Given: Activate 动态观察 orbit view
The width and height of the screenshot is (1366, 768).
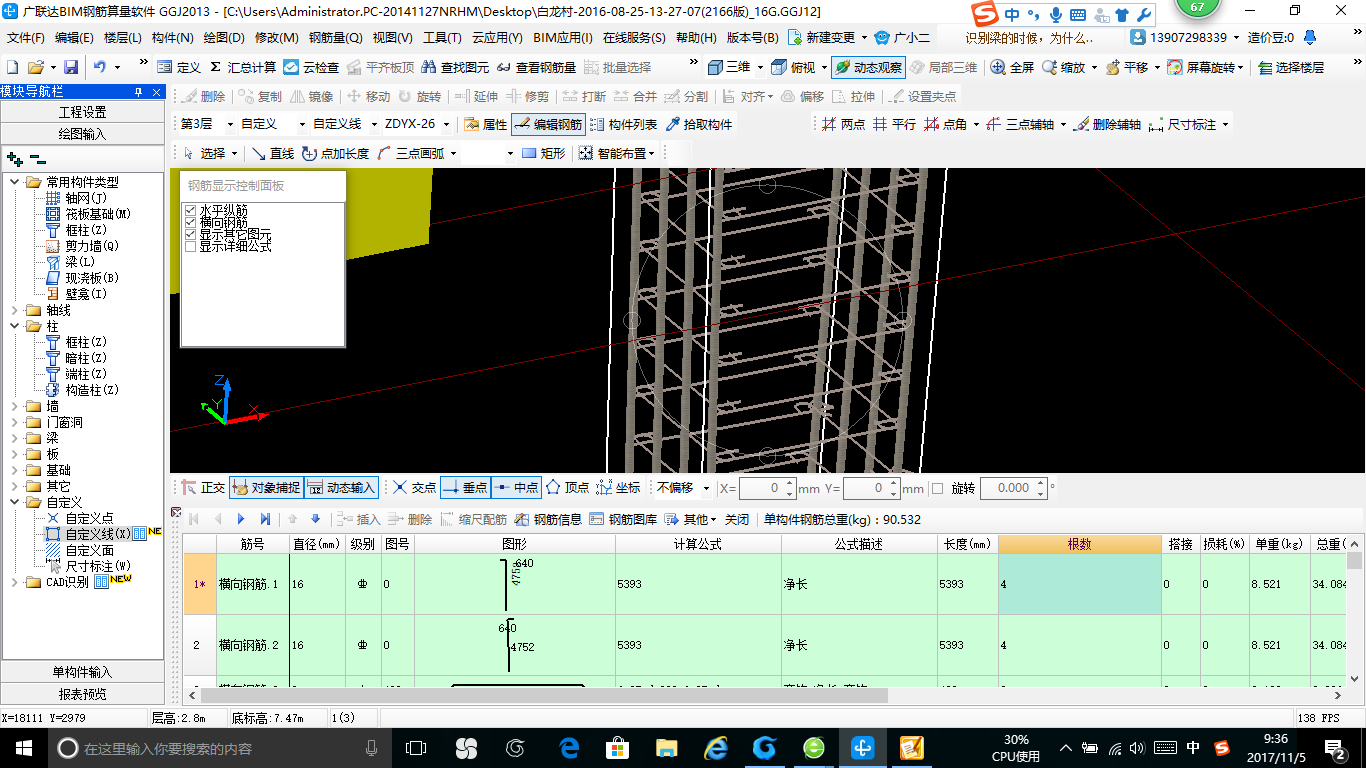Looking at the screenshot, I should click(868, 67).
